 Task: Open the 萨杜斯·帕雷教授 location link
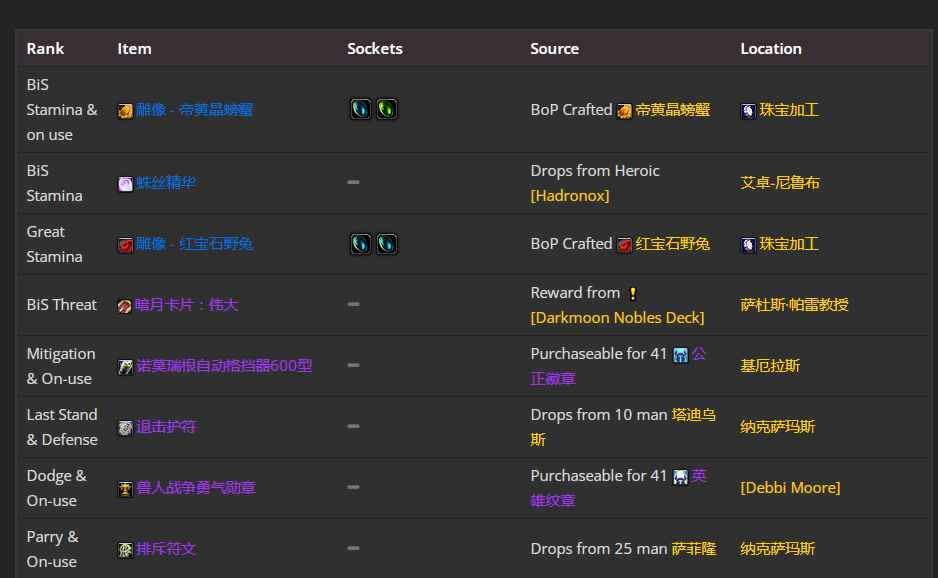pos(794,305)
